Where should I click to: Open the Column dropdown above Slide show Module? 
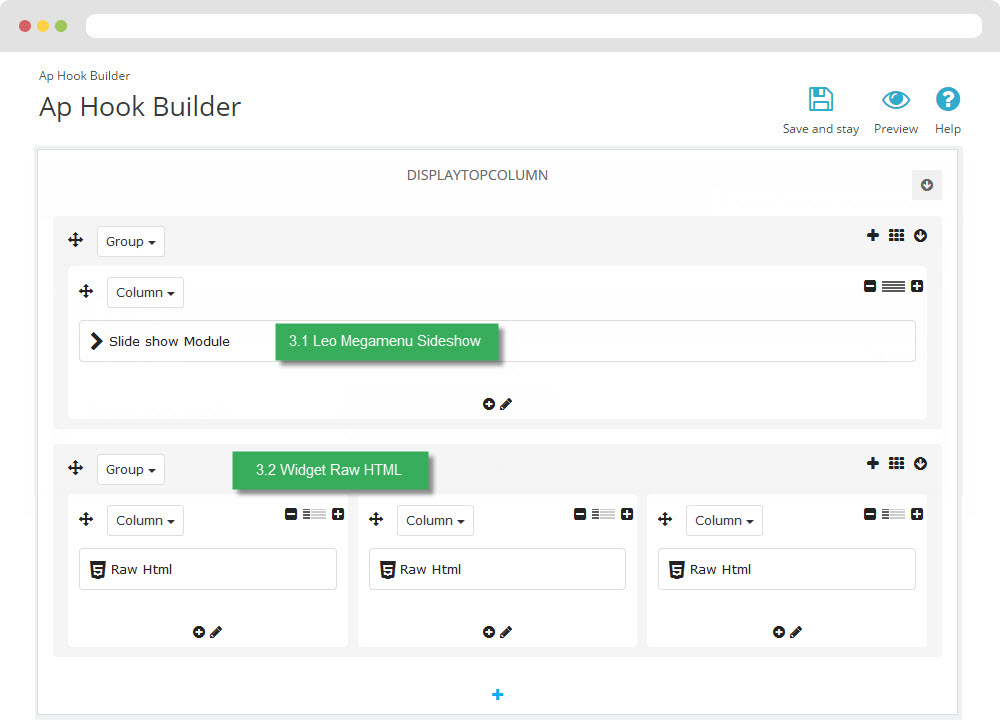pos(145,293)
